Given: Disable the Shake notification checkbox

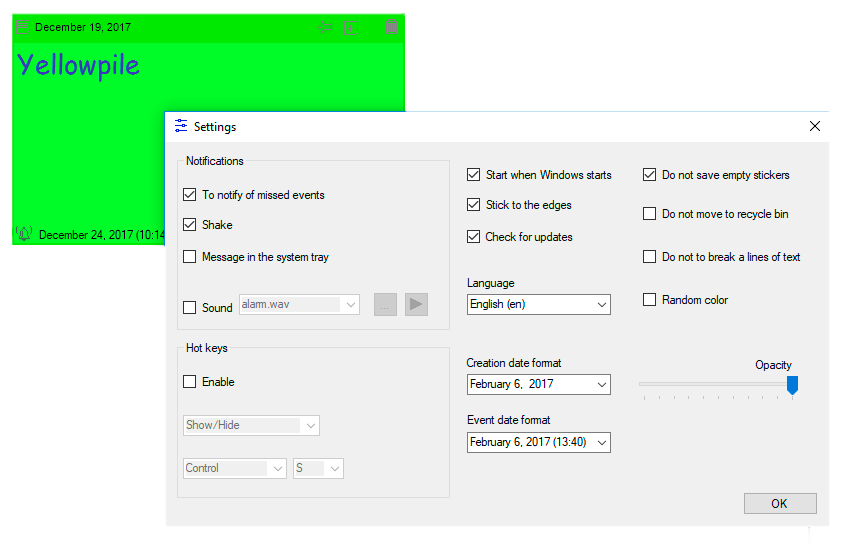Looking at the screenshot, I should (190, 225).
